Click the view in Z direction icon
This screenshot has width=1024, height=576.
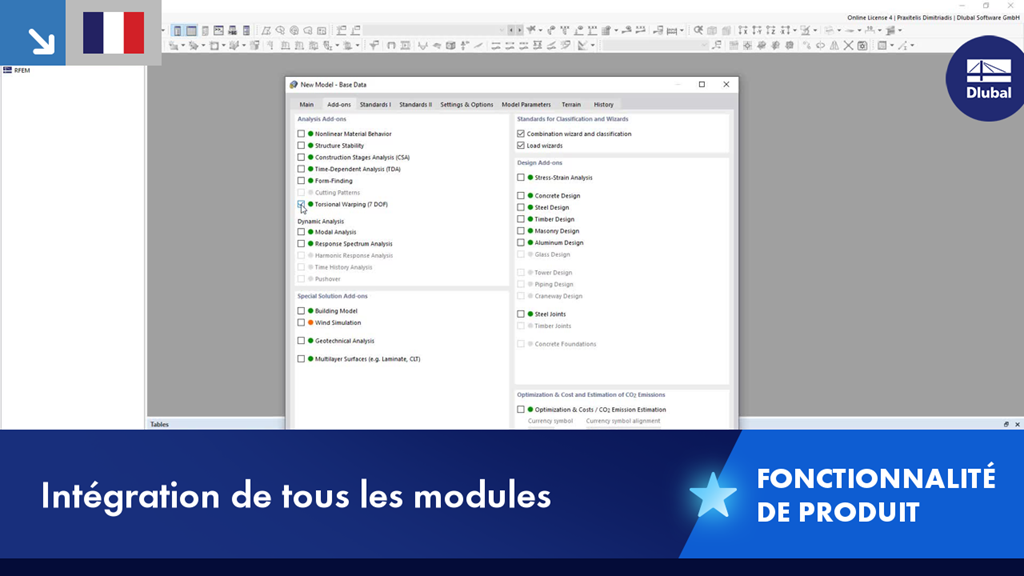pos(770,30)
